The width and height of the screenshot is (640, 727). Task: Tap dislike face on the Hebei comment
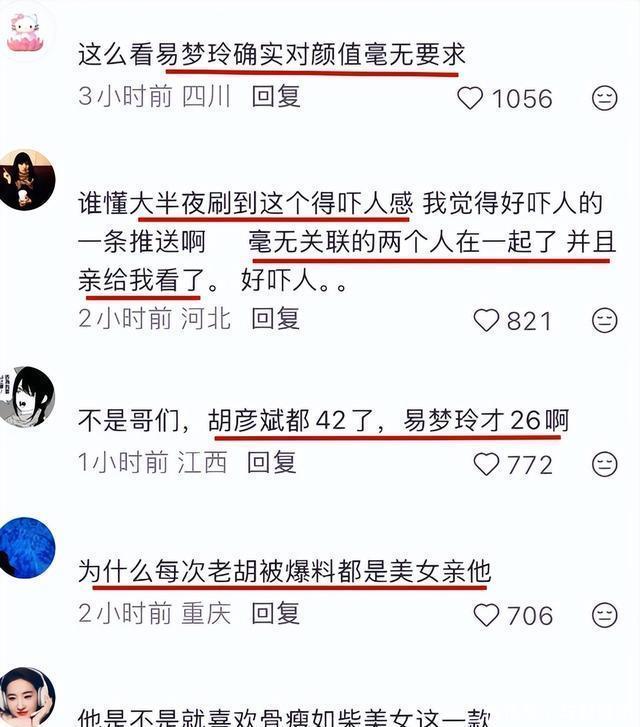604,320
